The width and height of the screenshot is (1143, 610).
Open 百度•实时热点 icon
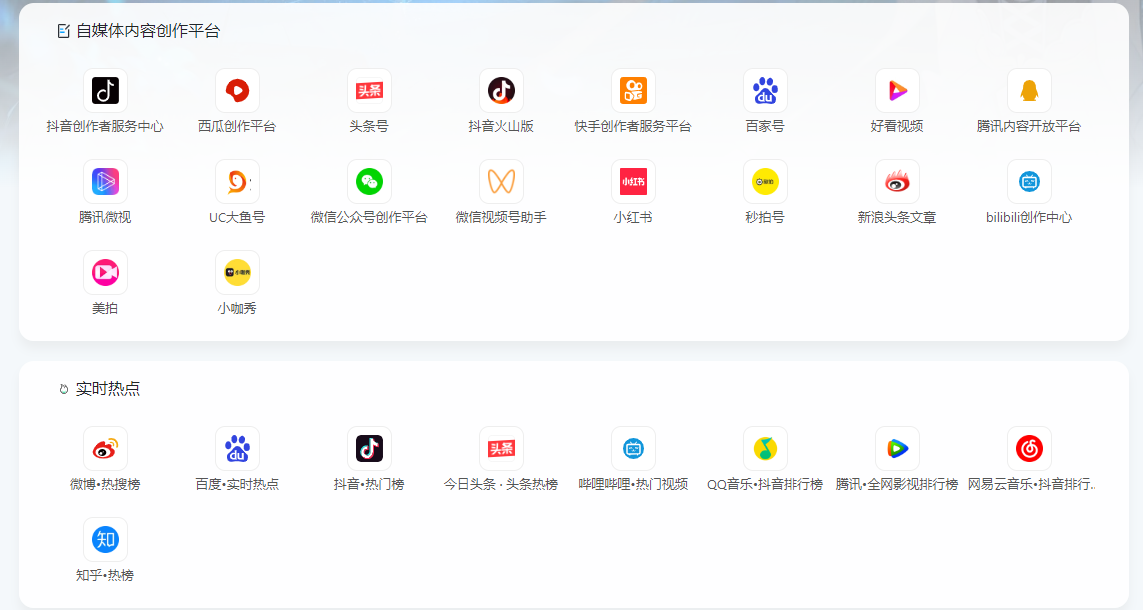237,448
